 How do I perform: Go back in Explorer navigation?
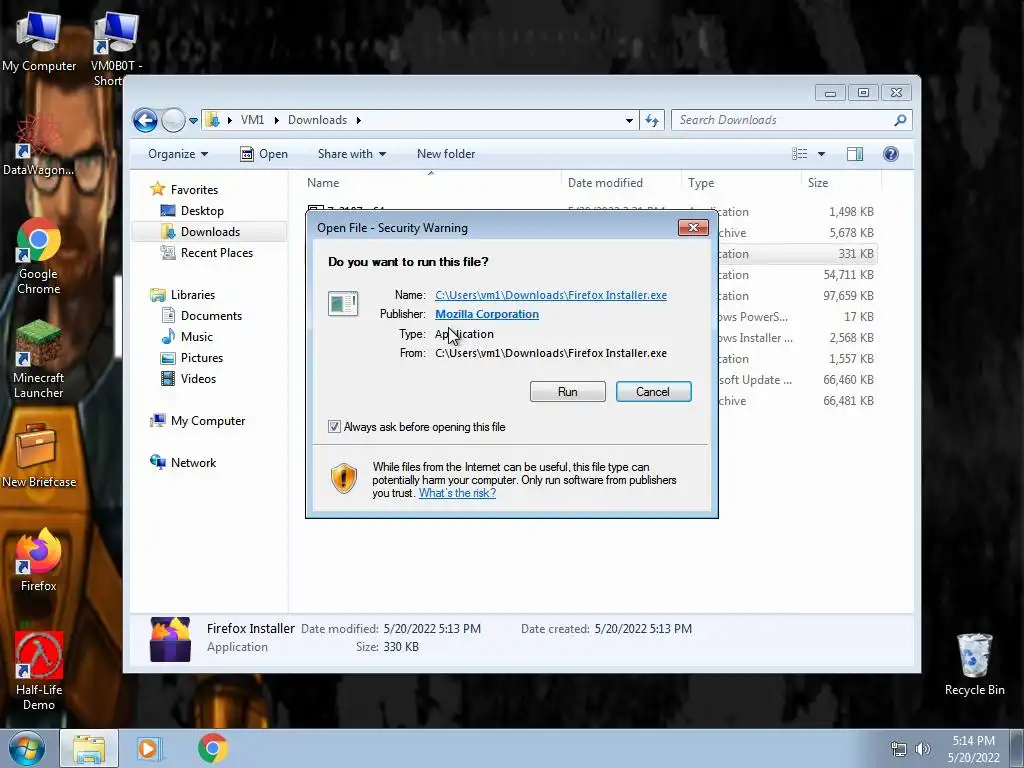coord(145,120)
